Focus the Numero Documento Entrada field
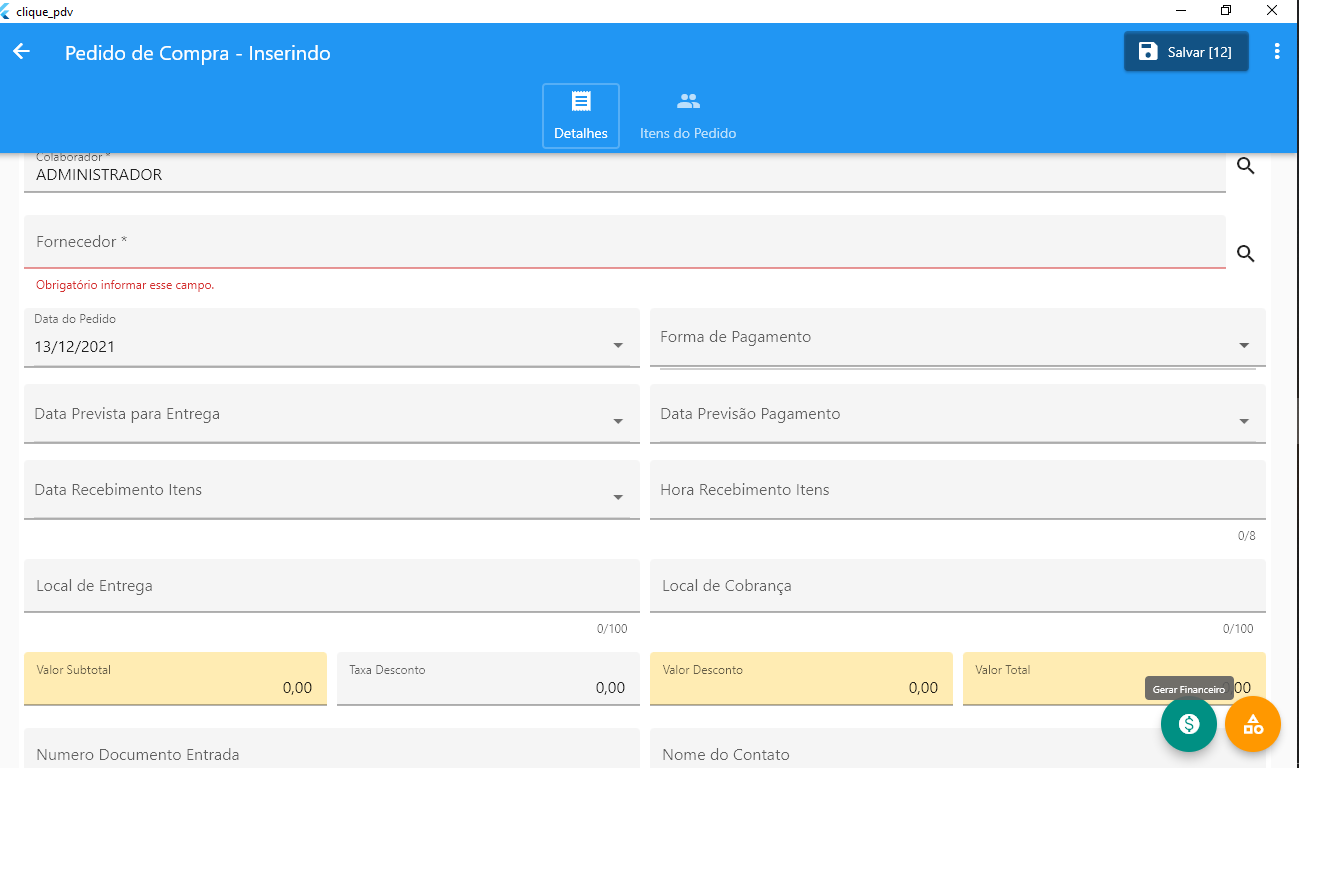This screenshot has width=1320, height=878. tap(332, 749)
